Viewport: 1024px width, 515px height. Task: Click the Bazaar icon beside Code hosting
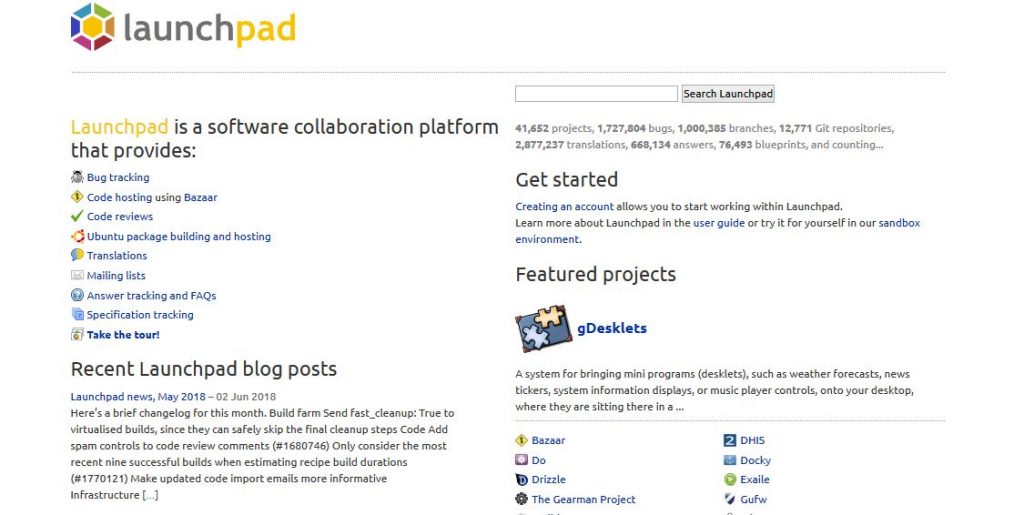[77, 196]
